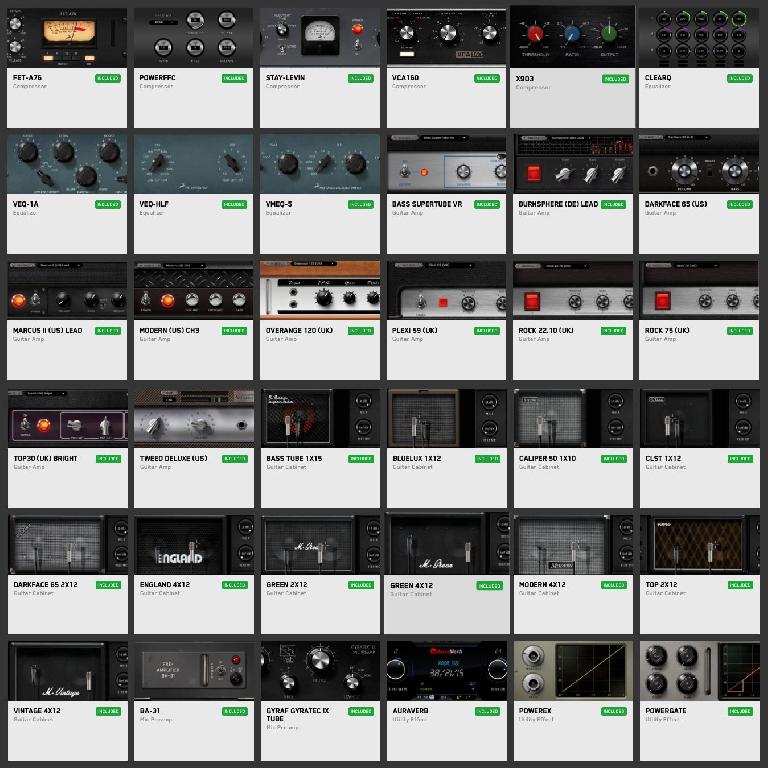
Task: Click the "GYRAF GYRATEC IX TUBE" title text
Action: coord(297,714)
